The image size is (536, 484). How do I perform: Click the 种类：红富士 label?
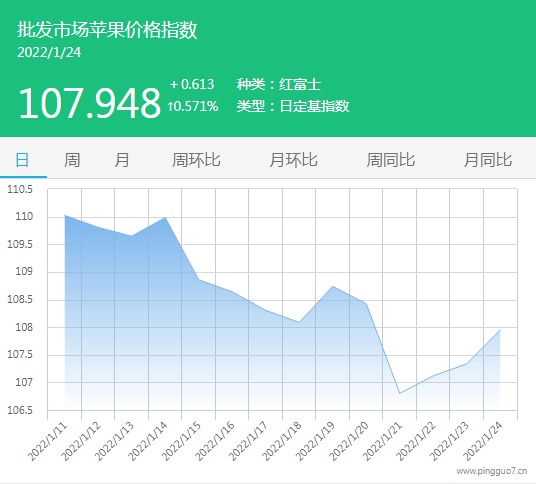279,84
